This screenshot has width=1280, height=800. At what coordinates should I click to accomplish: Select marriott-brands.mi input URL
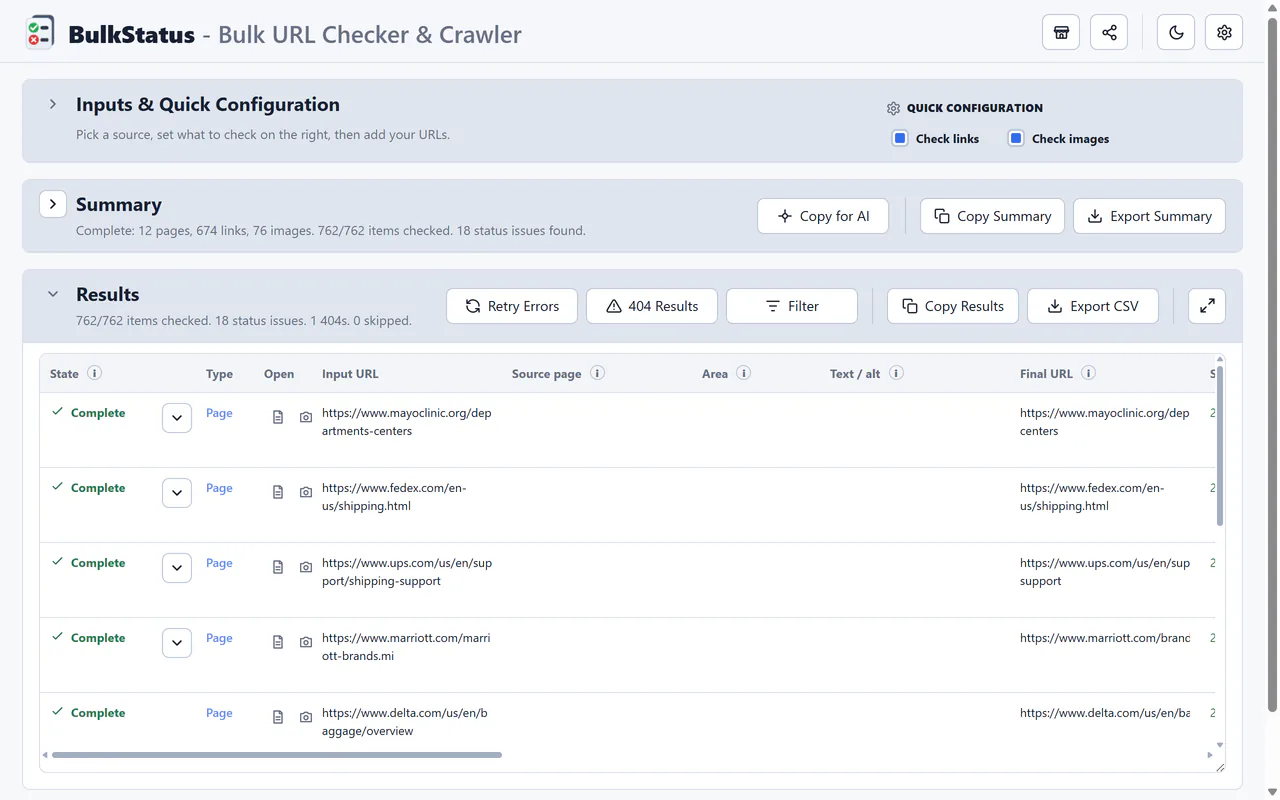406,647
